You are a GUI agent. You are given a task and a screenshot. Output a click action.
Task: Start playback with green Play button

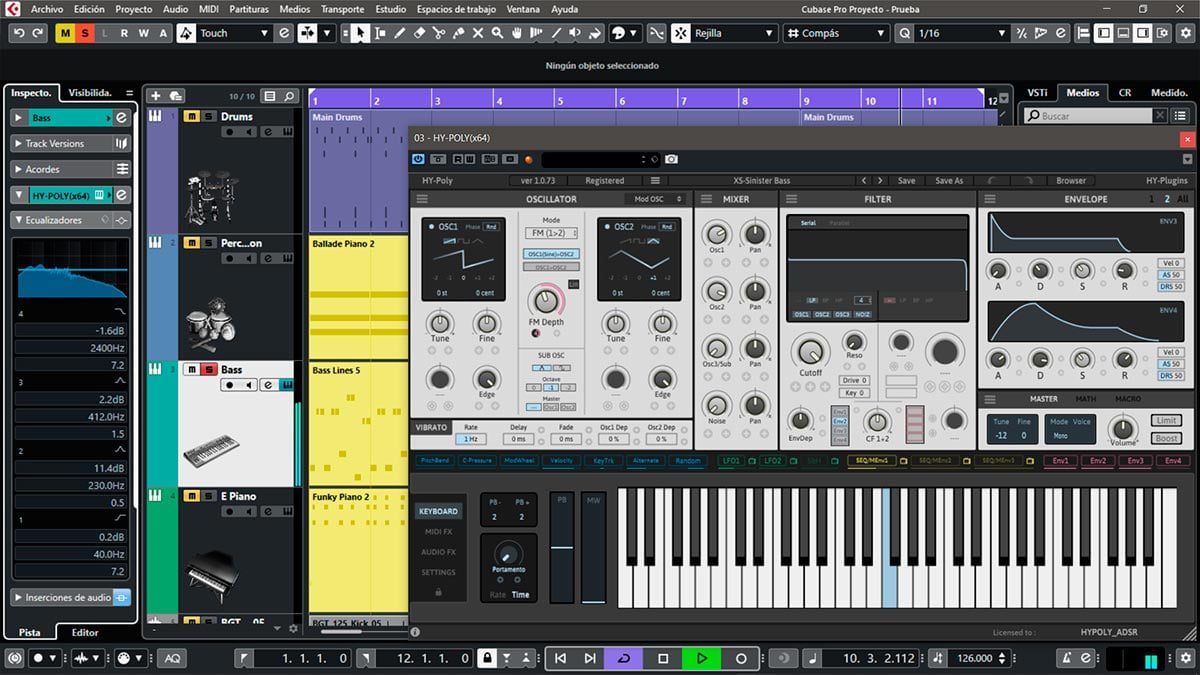[x=702, y=658]
